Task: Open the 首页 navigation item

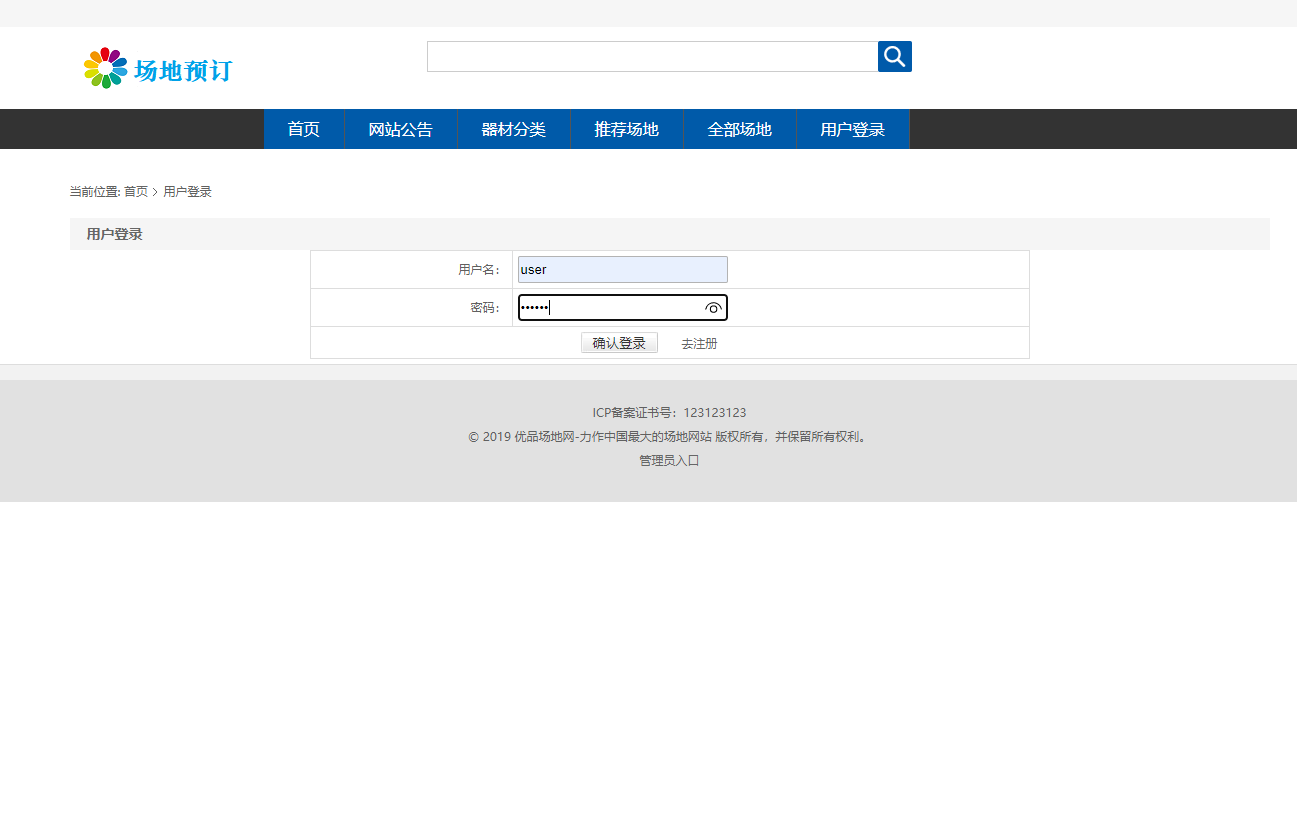Action: coord(303,129)
